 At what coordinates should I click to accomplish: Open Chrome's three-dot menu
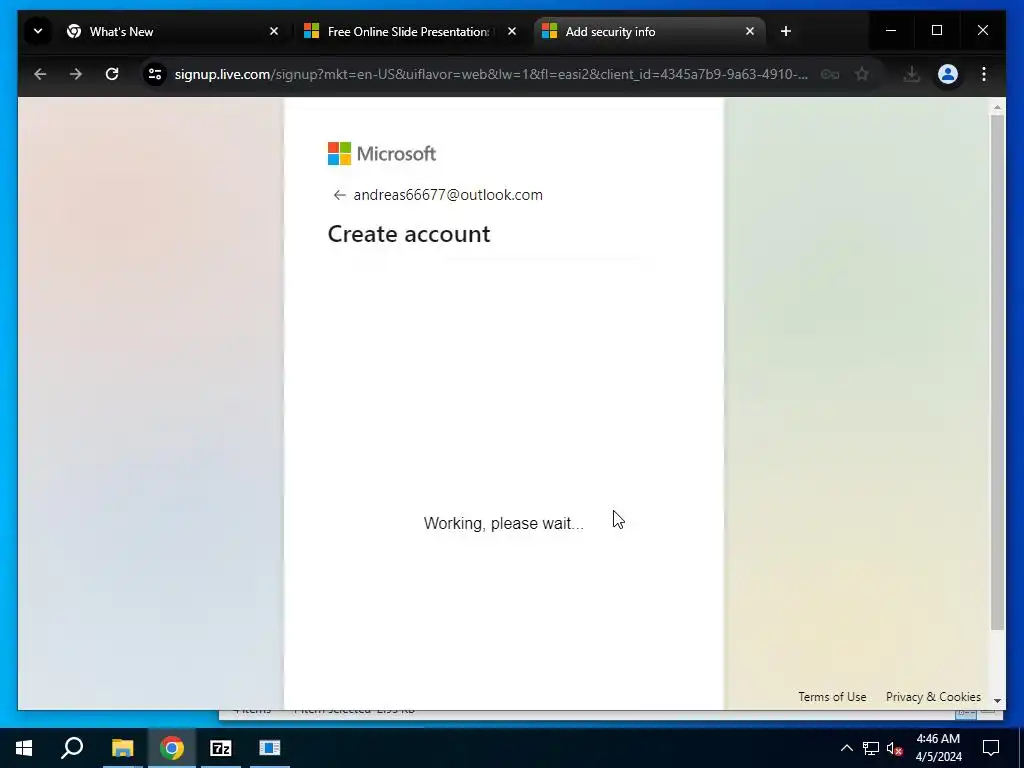[984, 74]
